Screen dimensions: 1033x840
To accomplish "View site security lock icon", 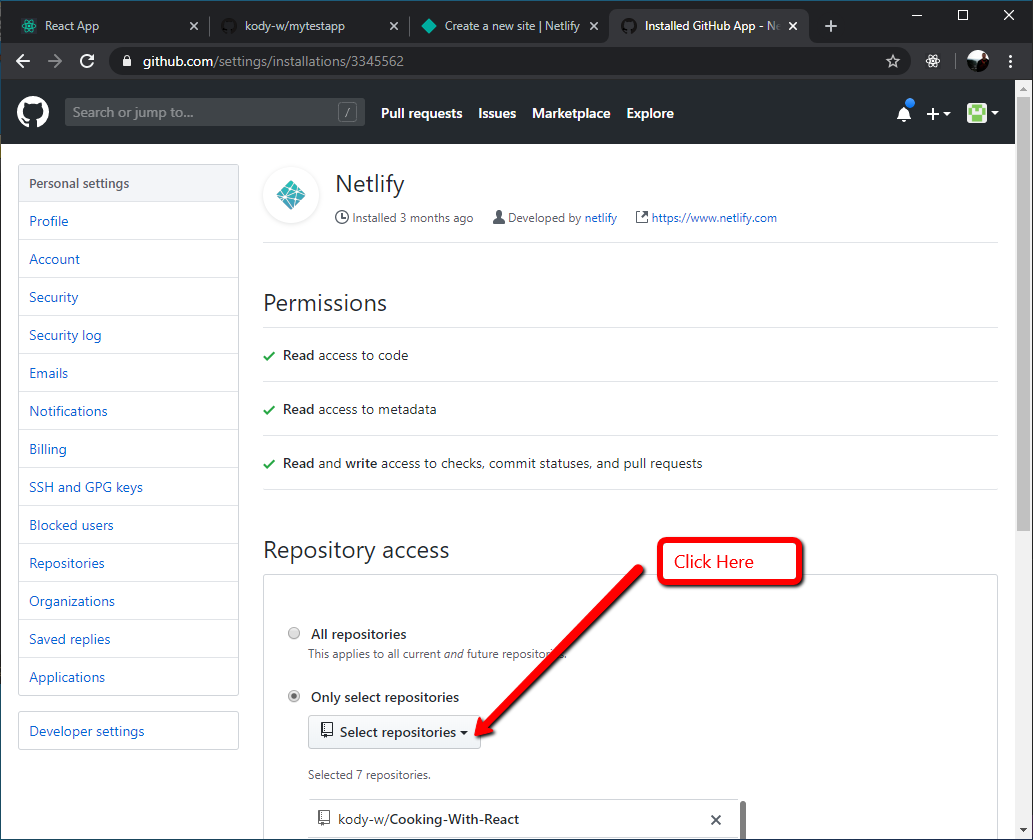I will [127, 61].
